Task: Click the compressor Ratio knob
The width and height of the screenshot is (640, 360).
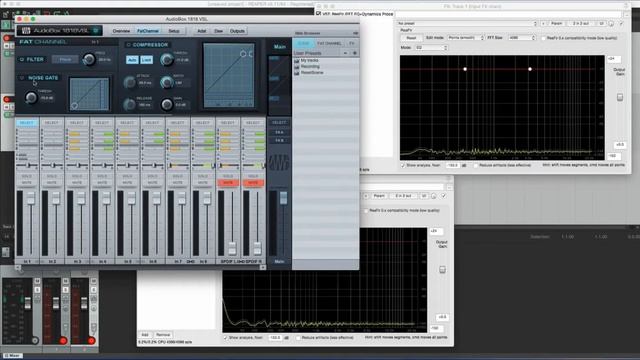Action: click(167, 82)
